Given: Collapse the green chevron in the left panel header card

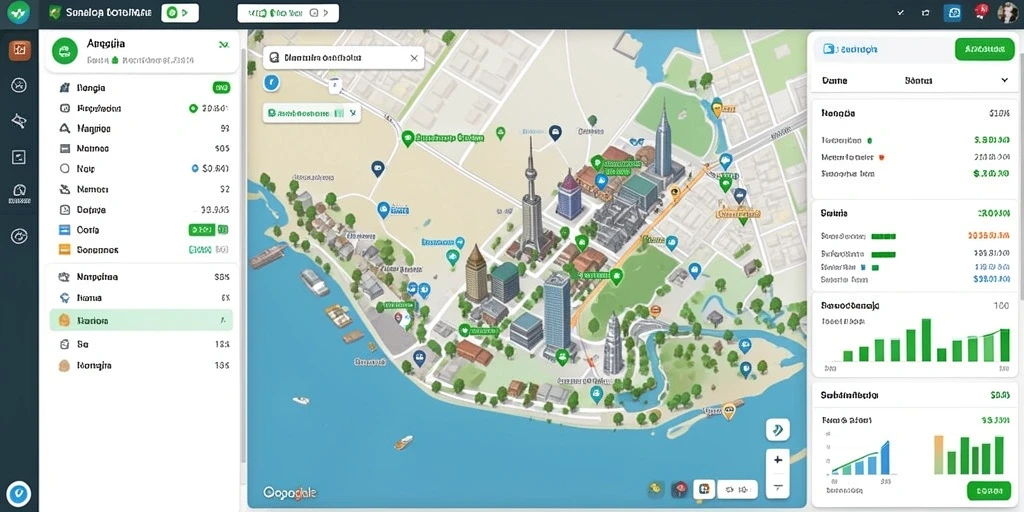Looking at the screenshot, I should [x=224, y=45].
